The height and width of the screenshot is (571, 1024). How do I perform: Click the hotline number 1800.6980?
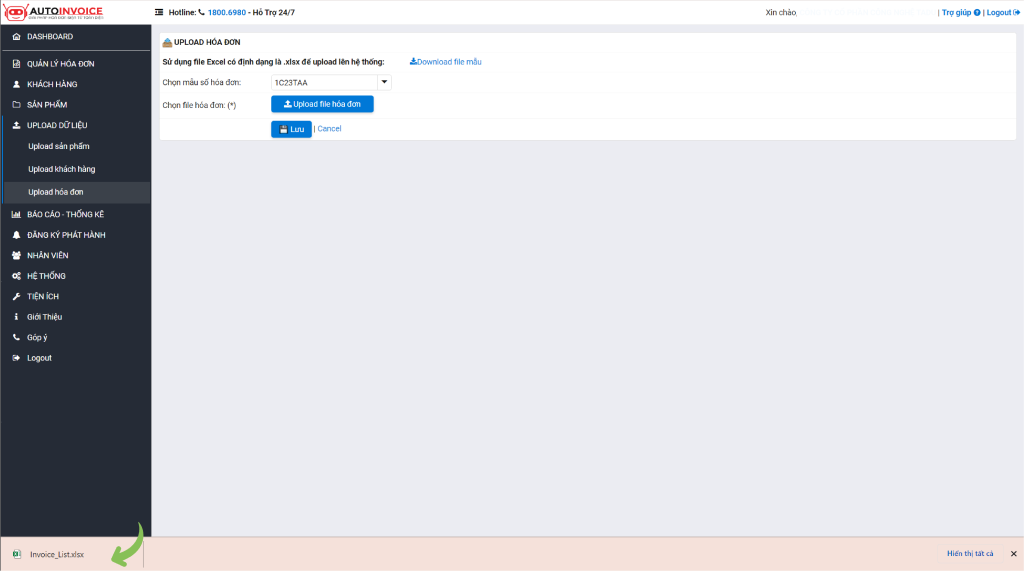pos(227,12)
